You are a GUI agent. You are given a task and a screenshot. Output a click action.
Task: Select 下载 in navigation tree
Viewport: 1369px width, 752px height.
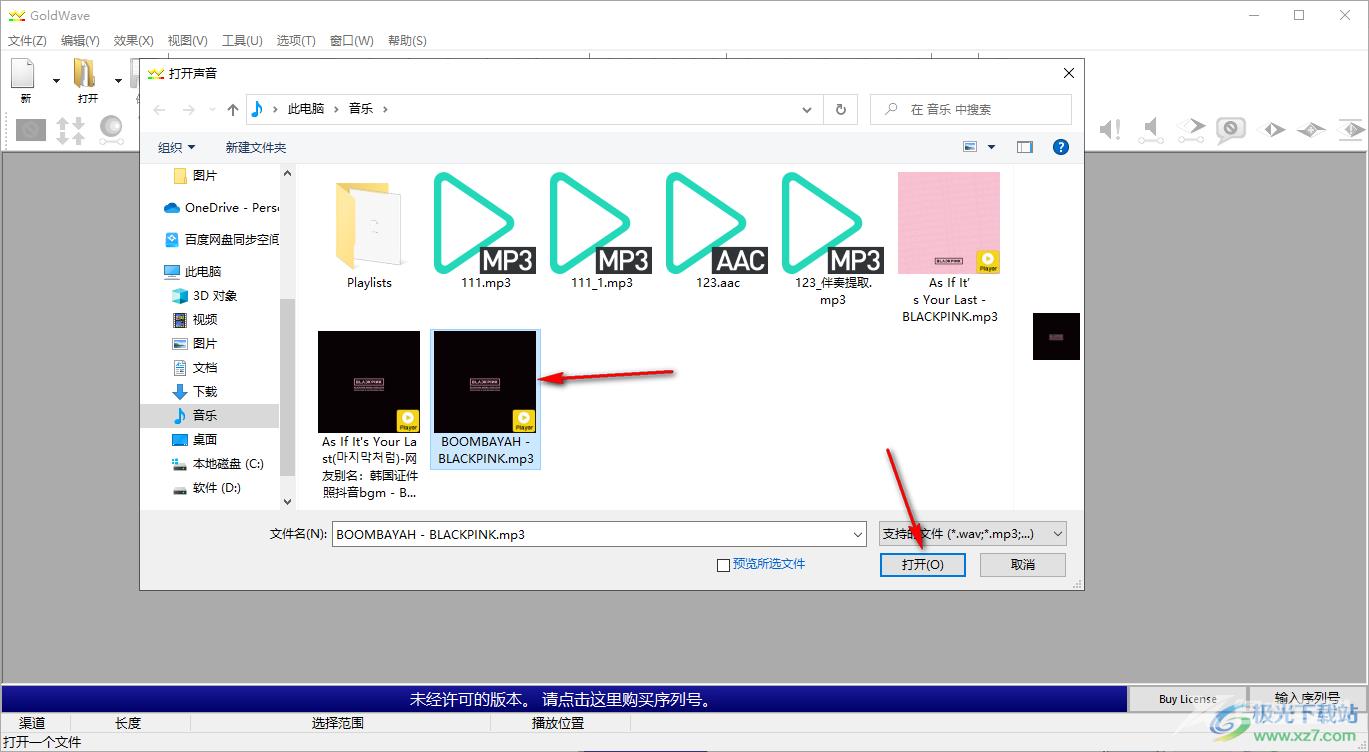[195, 391]
